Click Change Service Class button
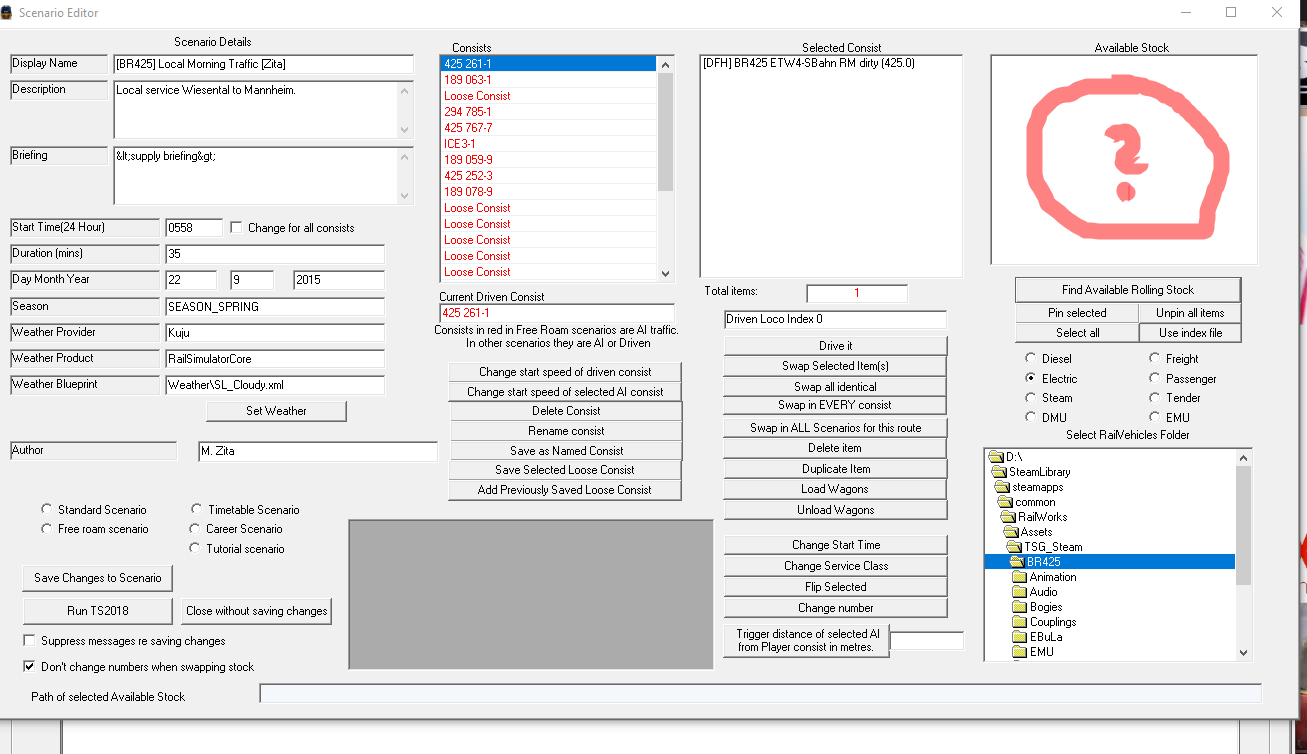 (x=835, y=566)
